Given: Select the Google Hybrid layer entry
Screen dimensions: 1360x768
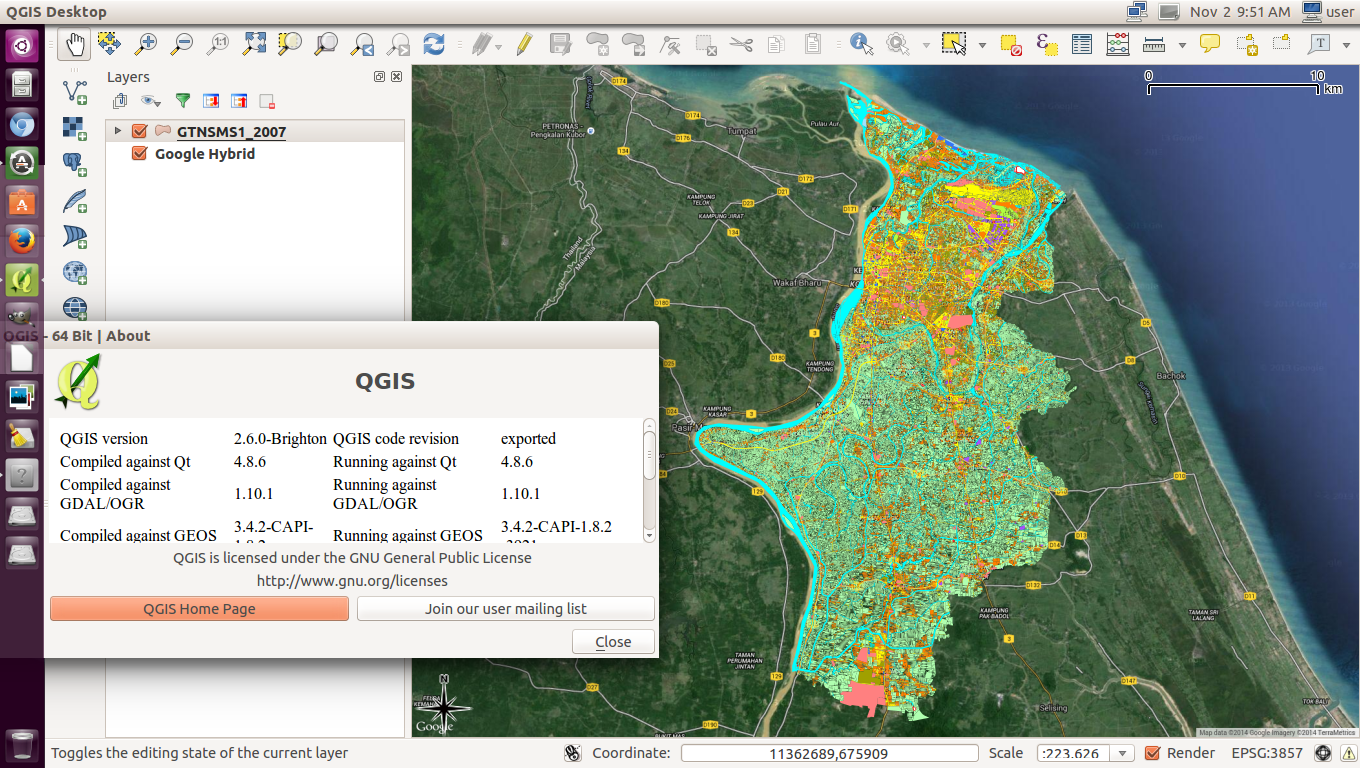Looking at the screenshot, I should click(204, 153).
